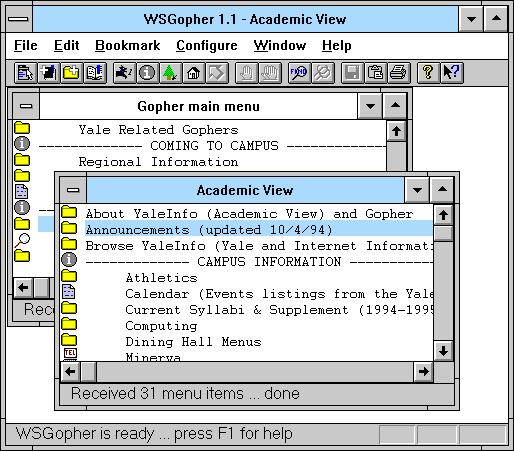Click Academic View vertical scrollbar up arrow
Image resolution: width=514 pixels, height=451 pixels.
pyautogui.click(x=443, y=215)
